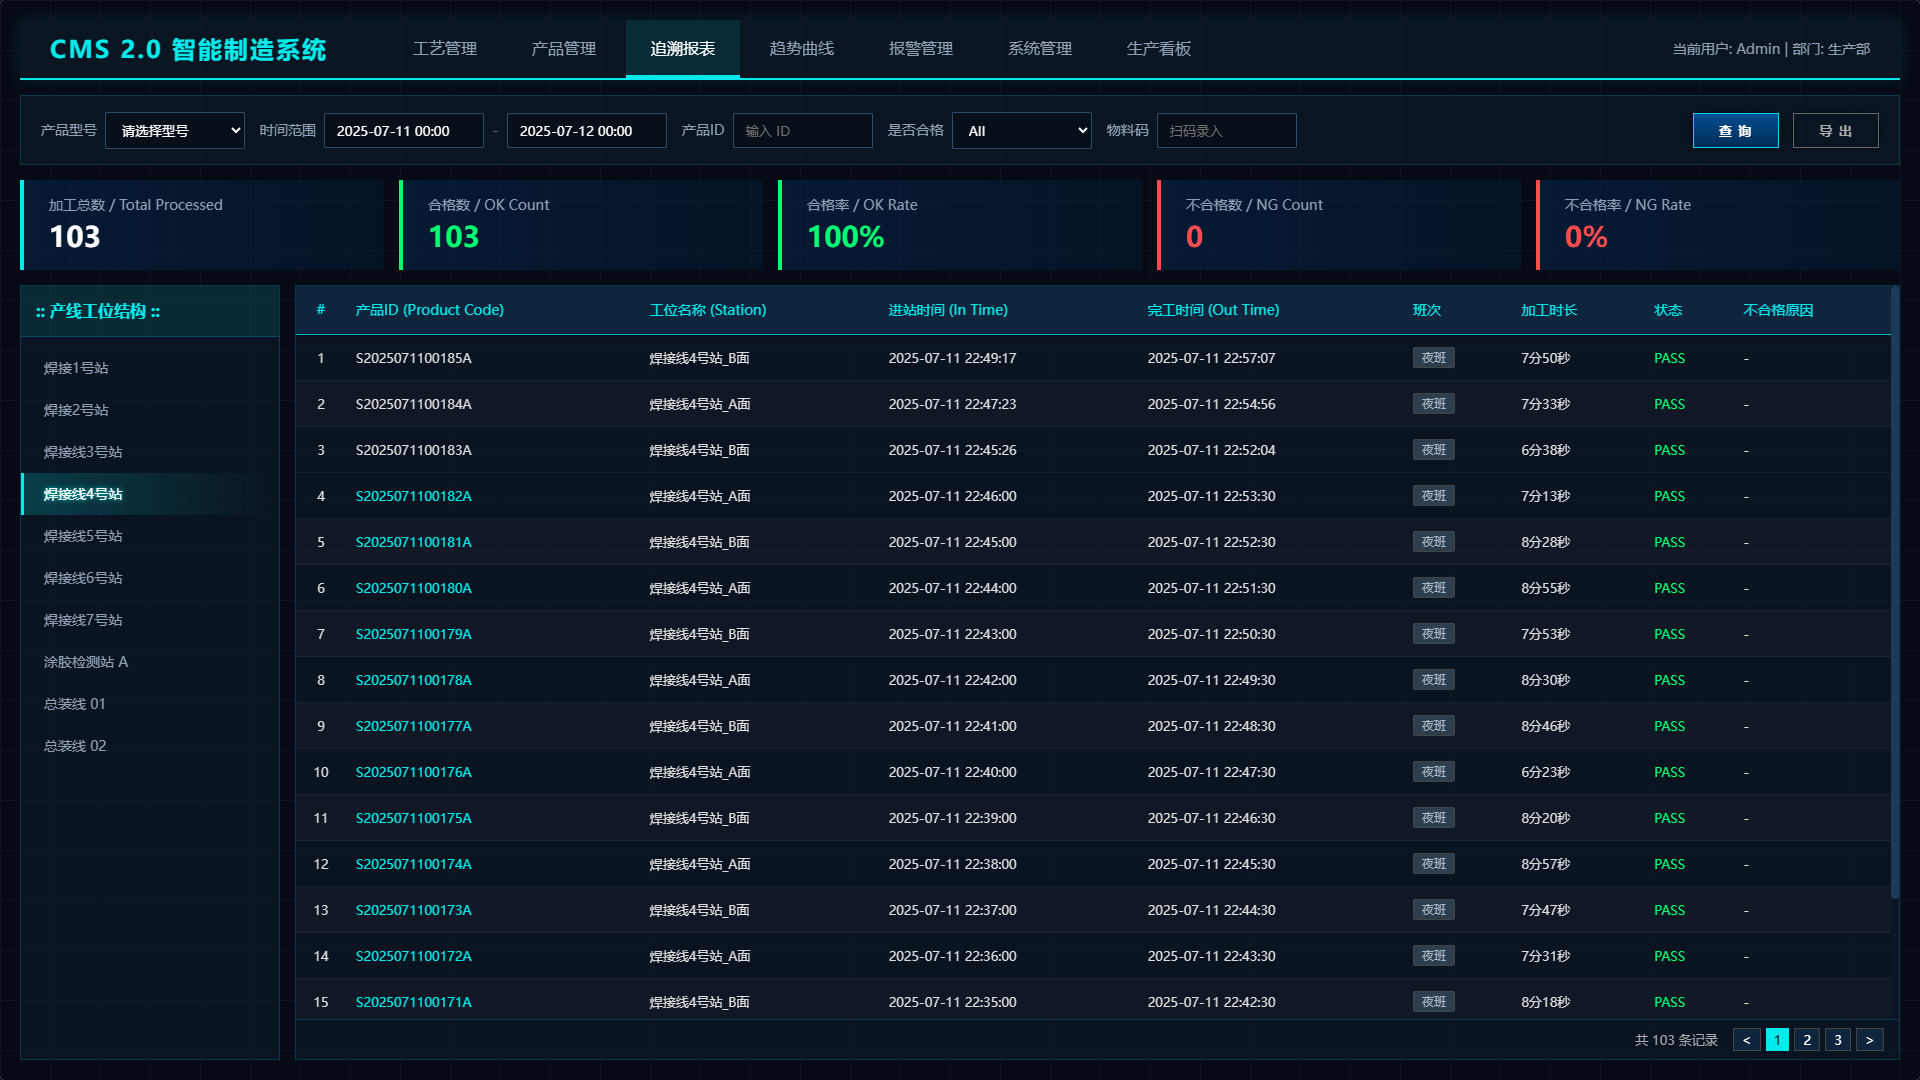This screenshot has width=1920, height=1080.
Task: Open the 趋势曲线 tab
Action: click(801, 49)
